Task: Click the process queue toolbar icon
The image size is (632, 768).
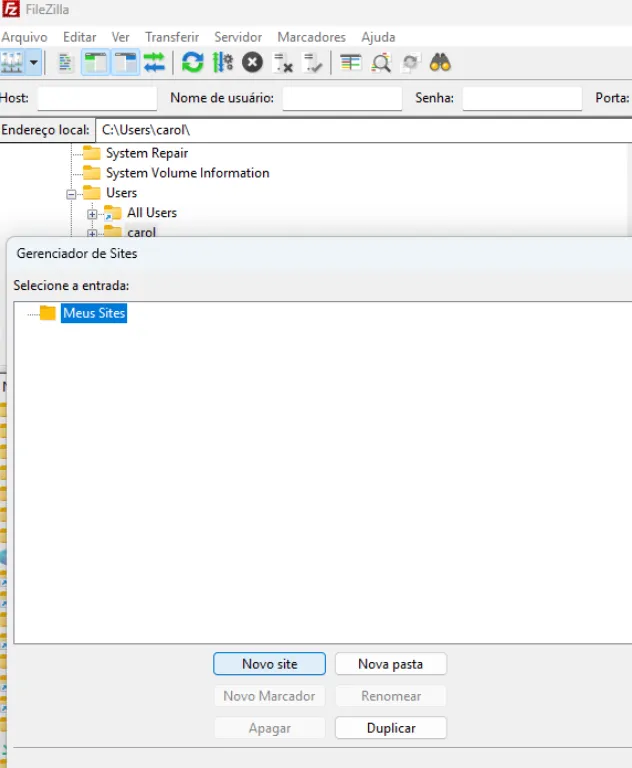Action: click(222, 62)
